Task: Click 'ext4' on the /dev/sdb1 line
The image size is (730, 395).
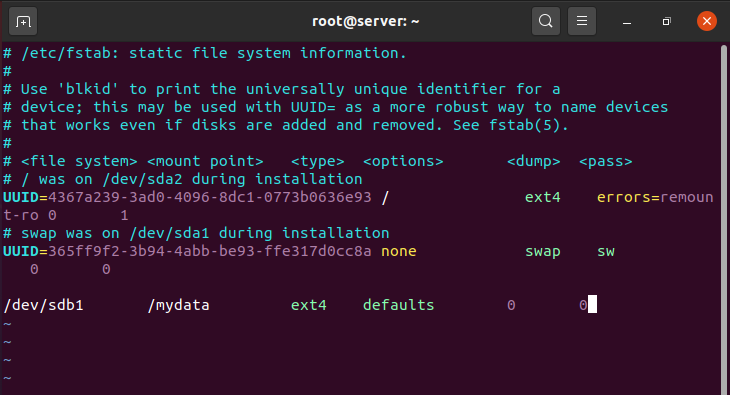Action: coord(309,305)
